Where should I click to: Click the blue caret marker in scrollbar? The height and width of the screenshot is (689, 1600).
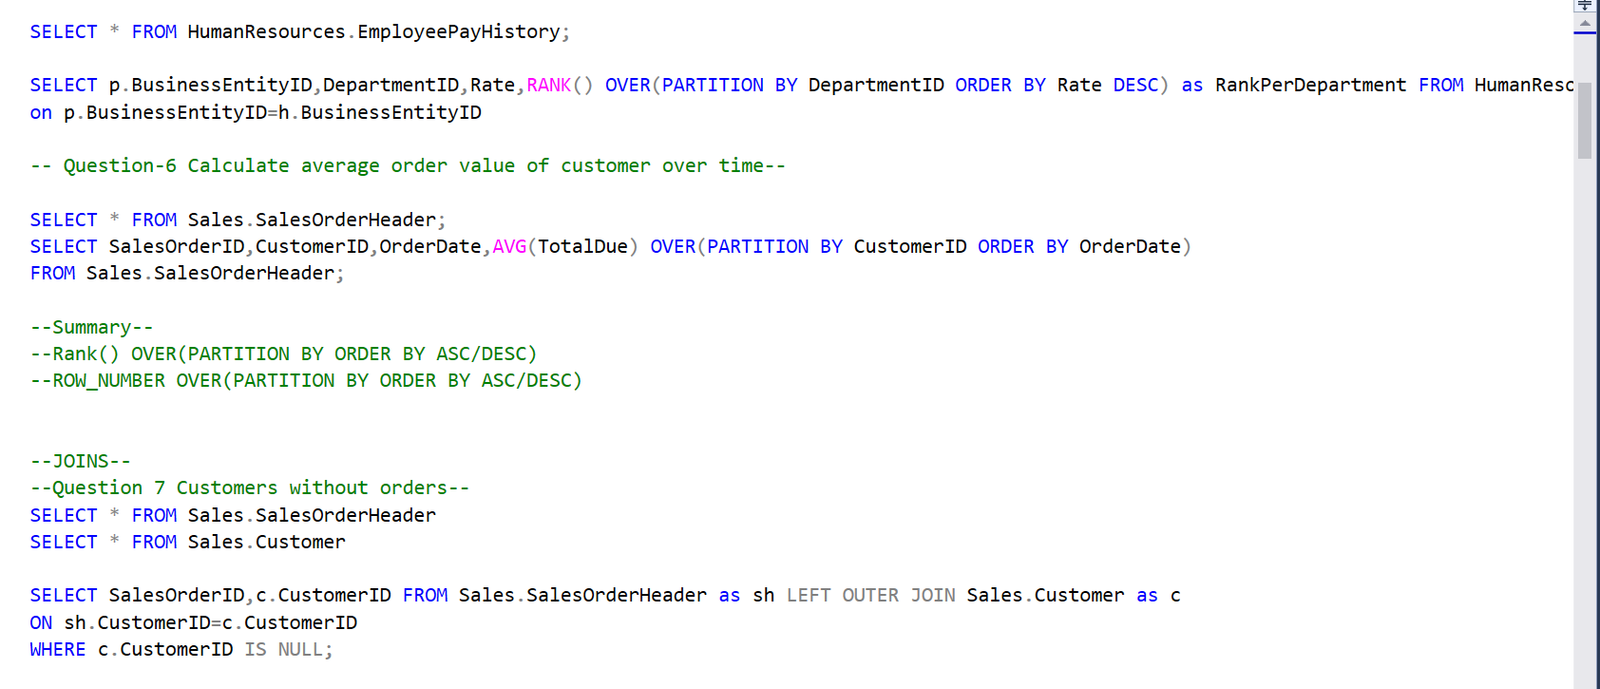1585,33
